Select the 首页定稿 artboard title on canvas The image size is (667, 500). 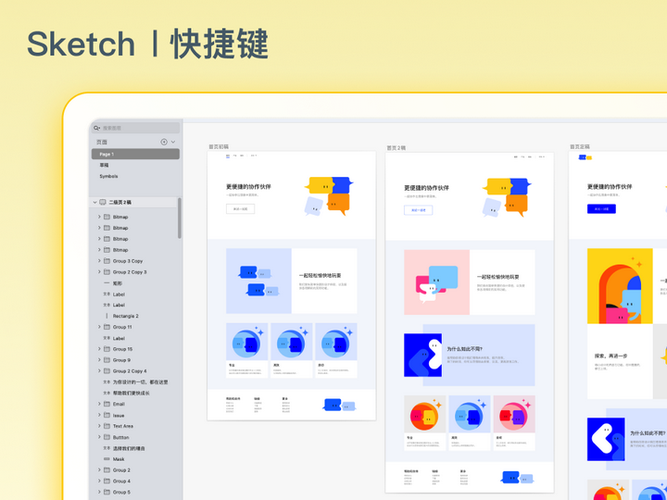click(x=580, y=147)
